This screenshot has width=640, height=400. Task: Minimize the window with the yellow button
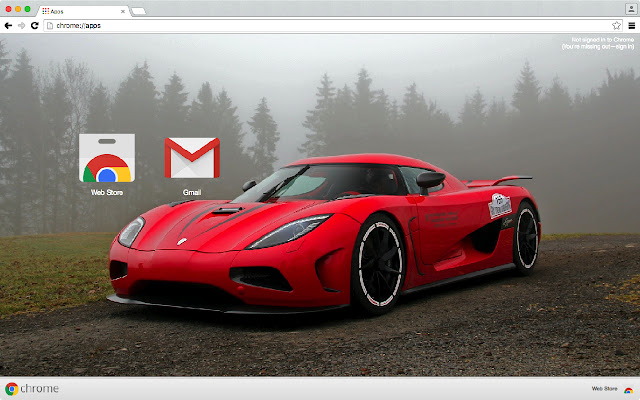[18, 9]
